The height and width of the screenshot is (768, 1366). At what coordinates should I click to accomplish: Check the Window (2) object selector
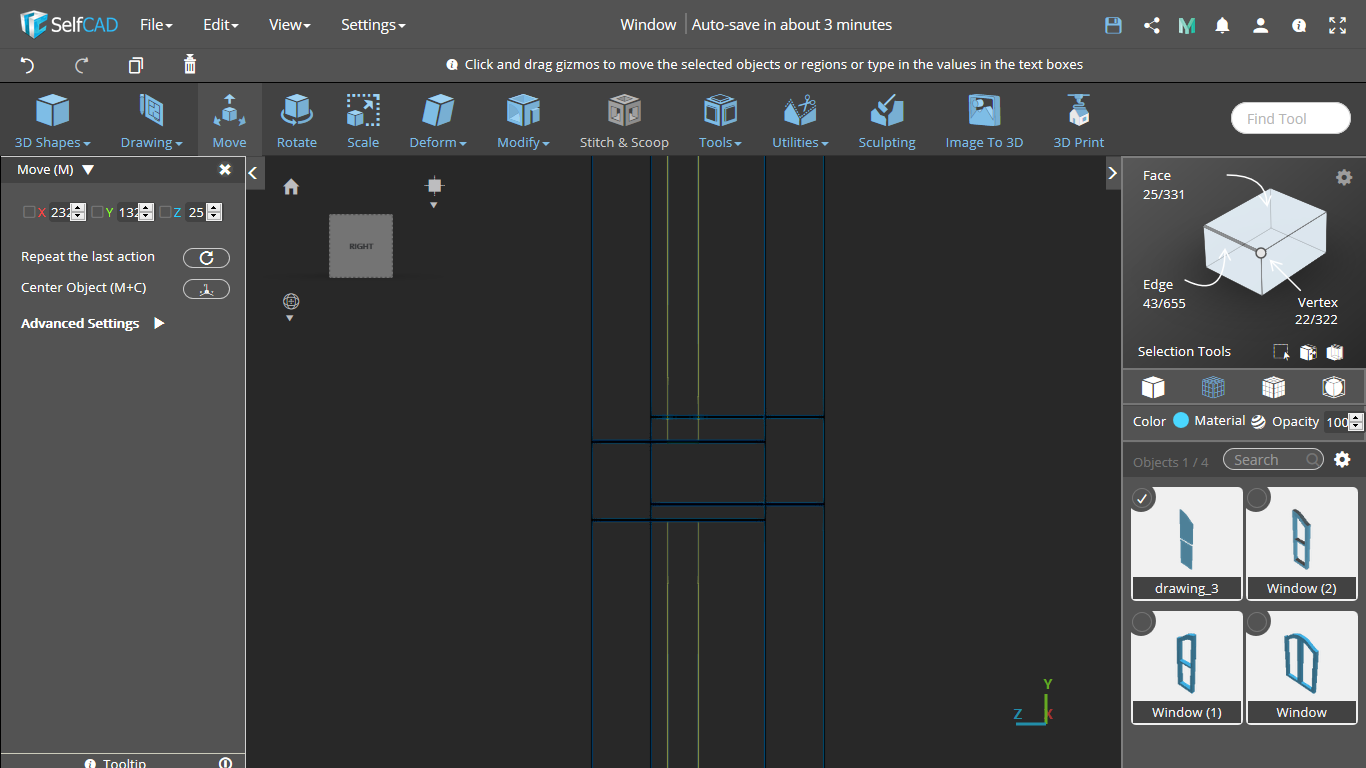[1258, 498]
